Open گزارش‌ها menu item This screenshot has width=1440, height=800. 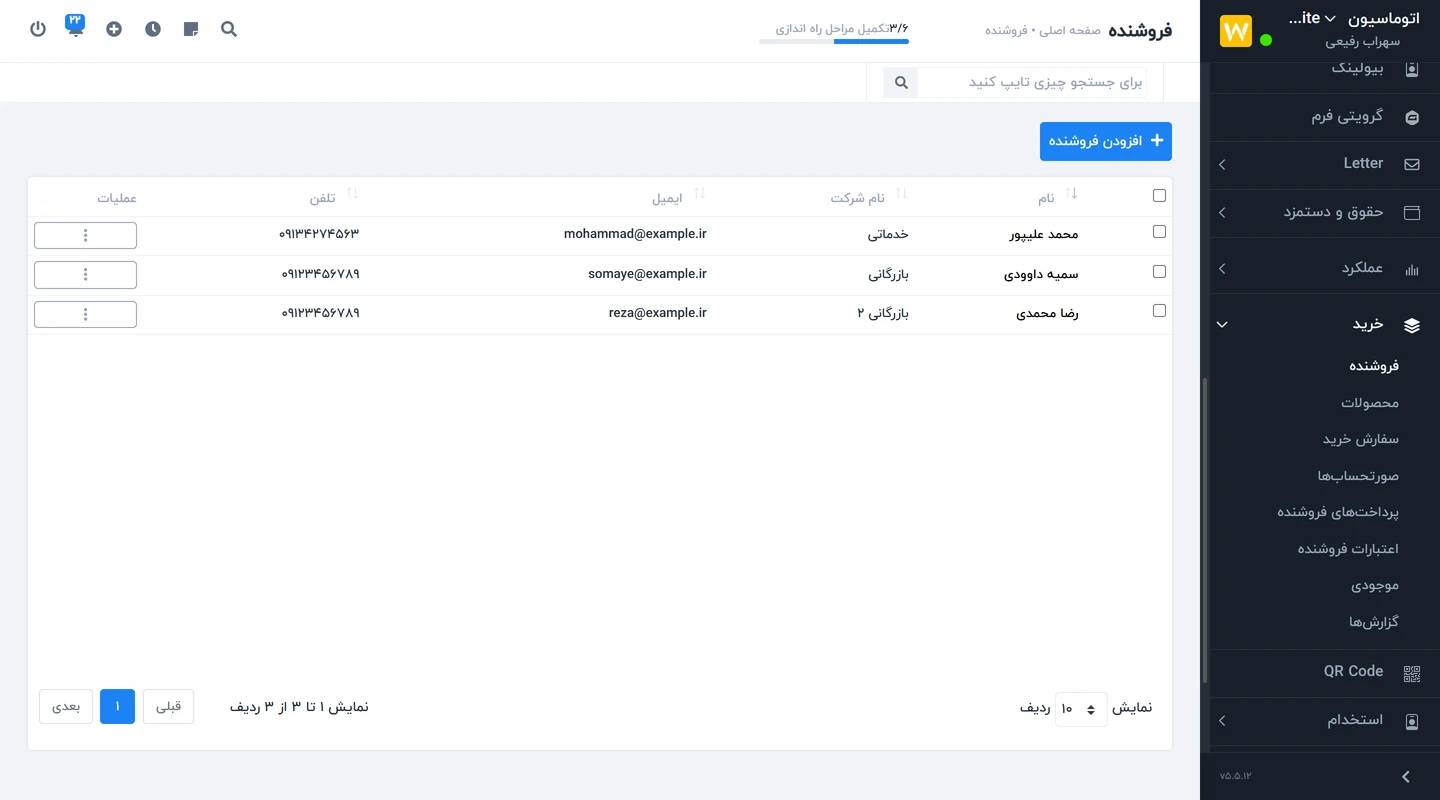point(1374,622)
